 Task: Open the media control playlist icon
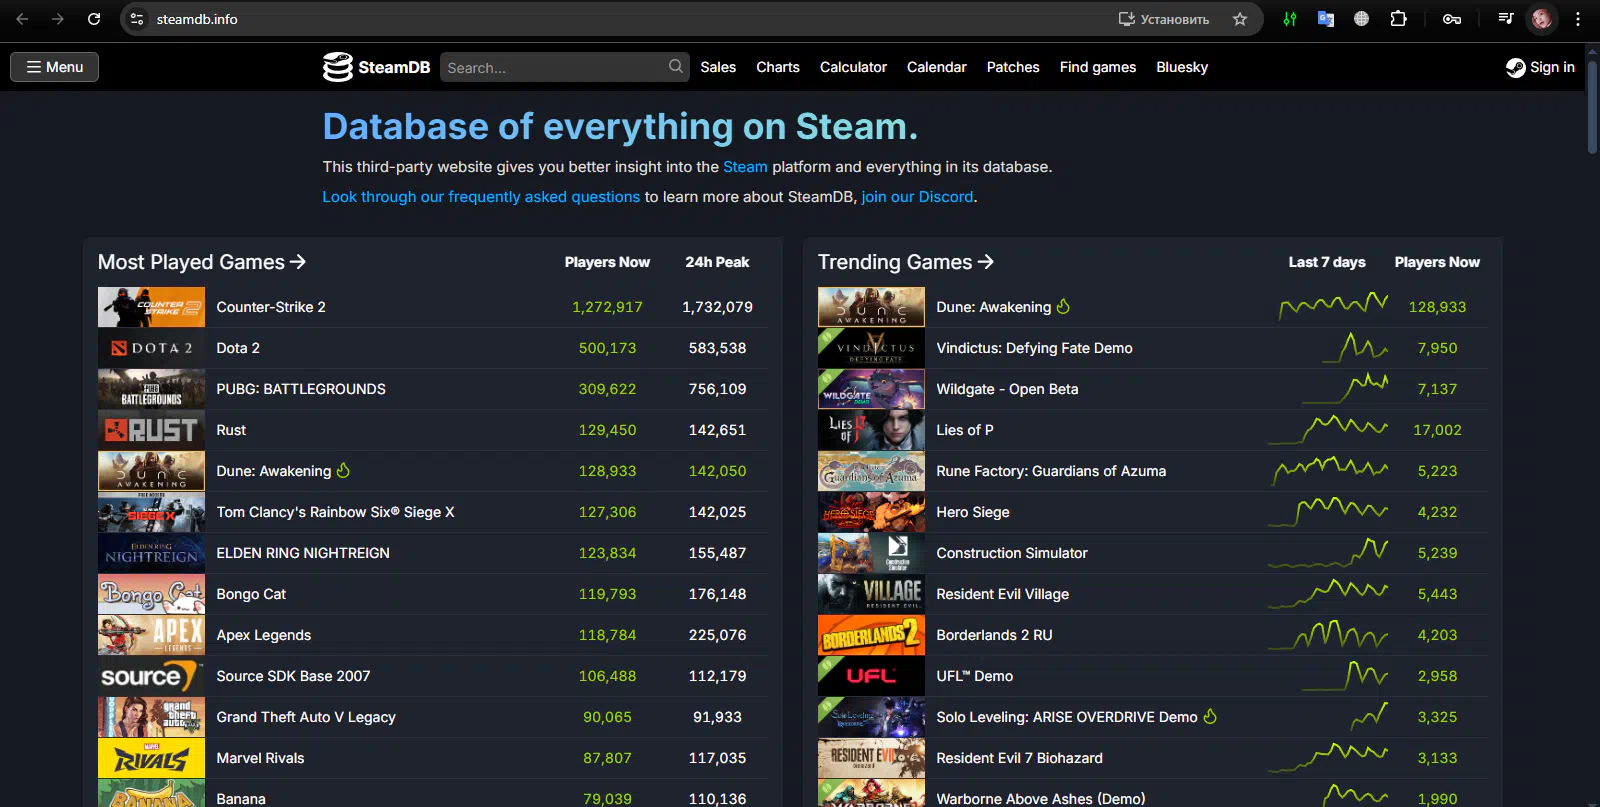1505,19
